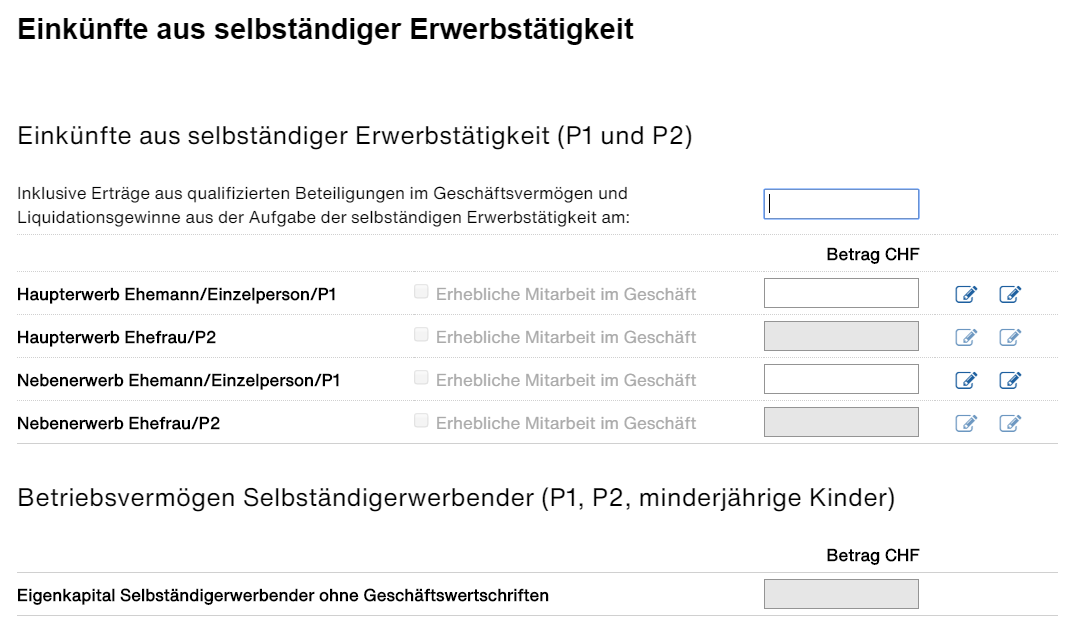Open first edit icon for Nebenerwerb Ehemann/Einzelperson/P1
The image size is (1078, 636).
966,380
